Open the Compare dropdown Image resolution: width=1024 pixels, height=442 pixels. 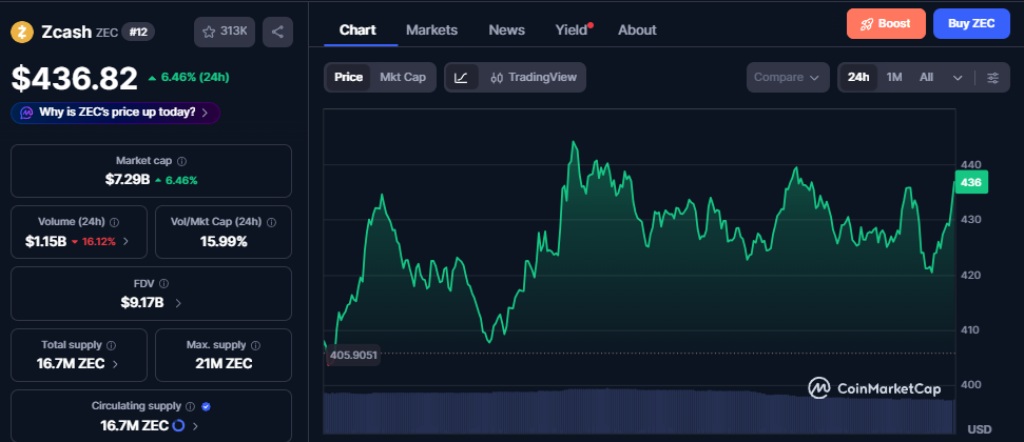[x=788, y=77]
